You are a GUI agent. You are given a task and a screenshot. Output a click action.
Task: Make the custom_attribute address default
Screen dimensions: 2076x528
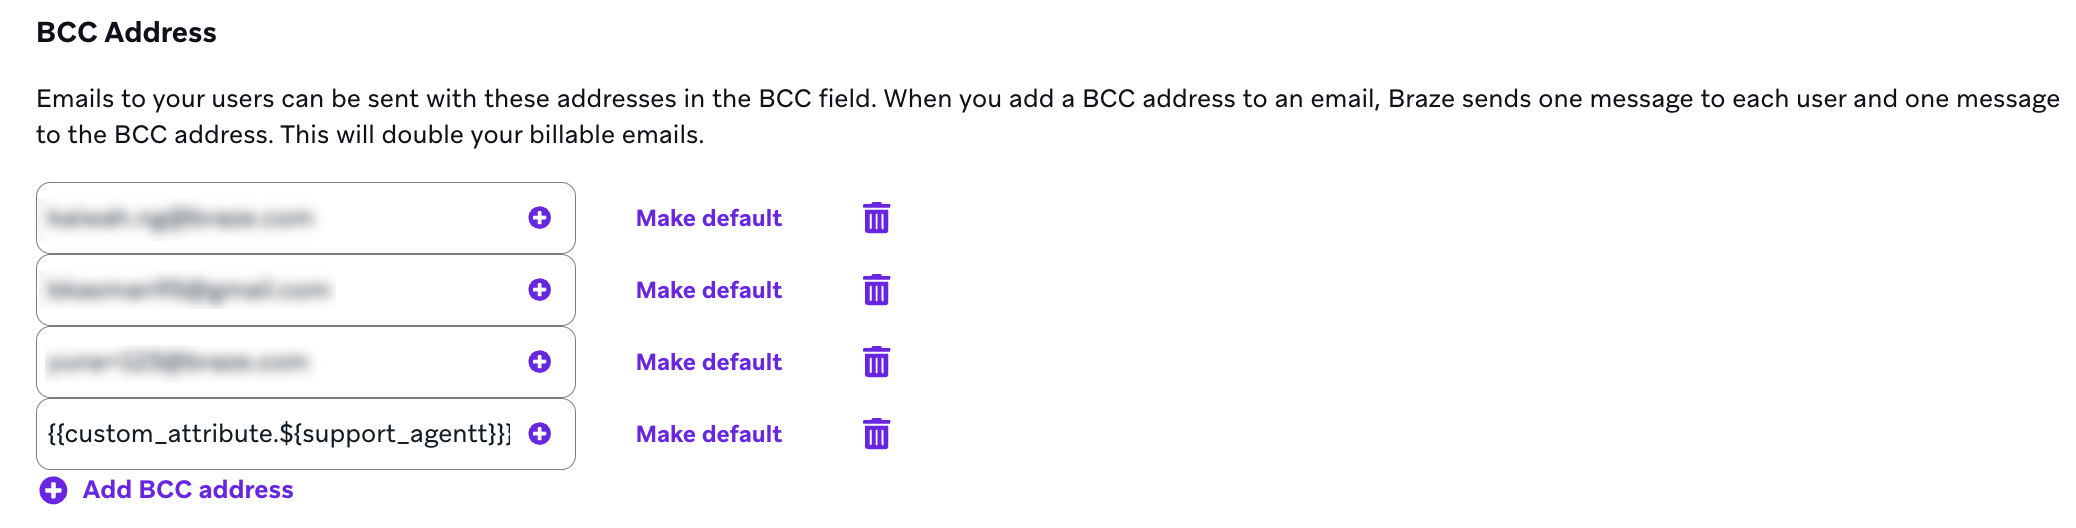pyautogui.click(x=708, y=434)
